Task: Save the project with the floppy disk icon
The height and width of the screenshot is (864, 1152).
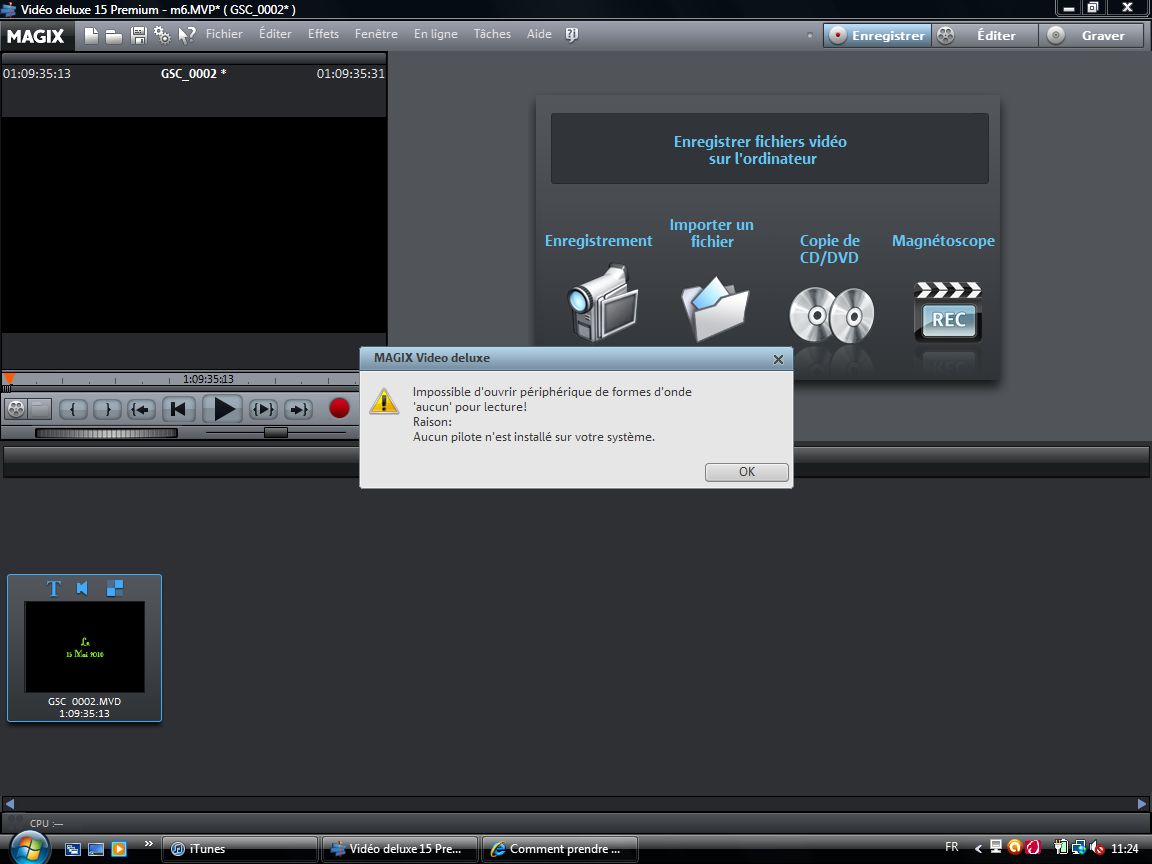Action: coord(139,35)
